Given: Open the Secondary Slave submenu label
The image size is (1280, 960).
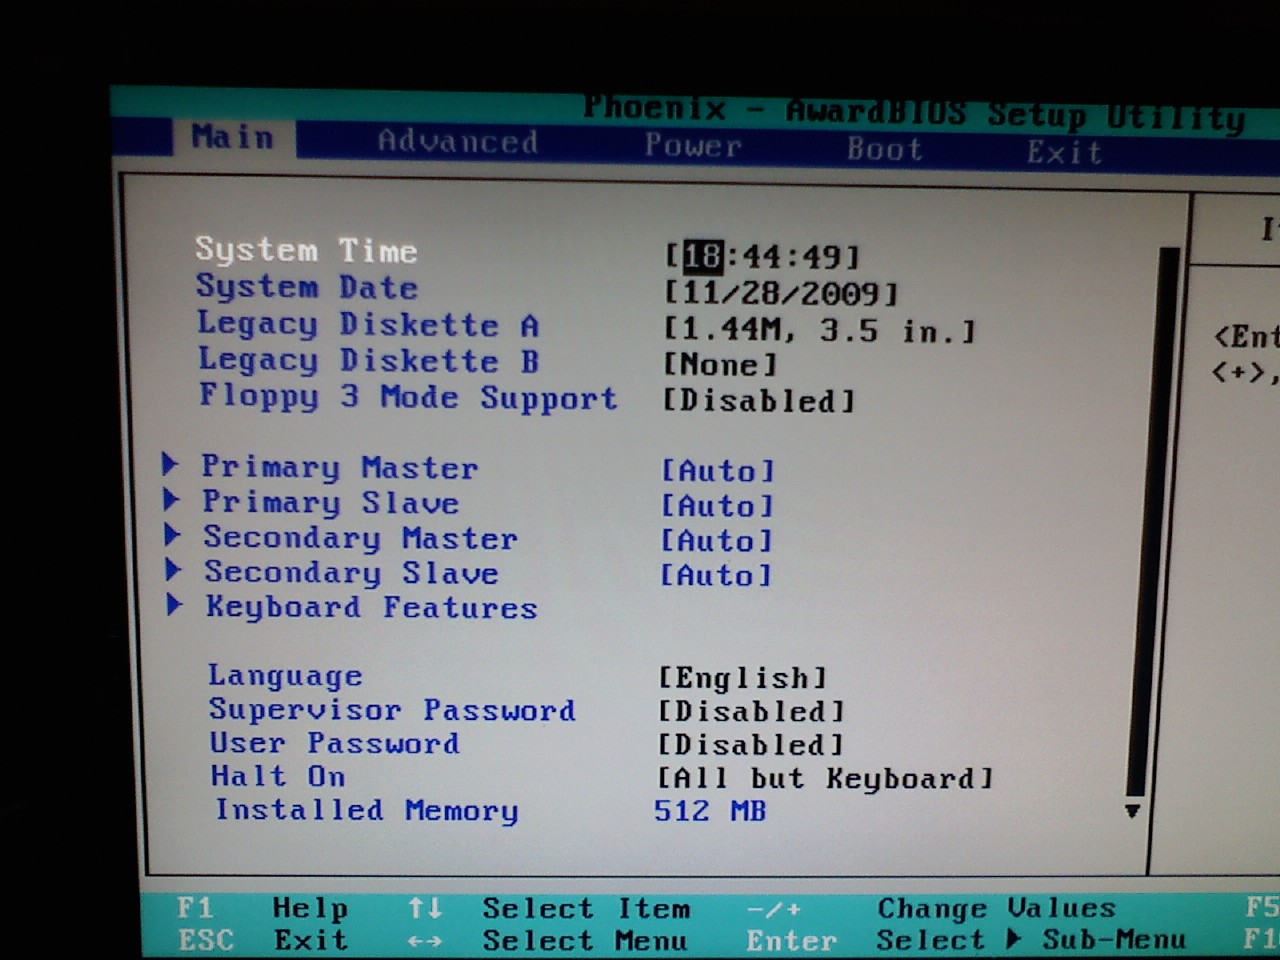Looking at the screenshot, I should [352, 573].
